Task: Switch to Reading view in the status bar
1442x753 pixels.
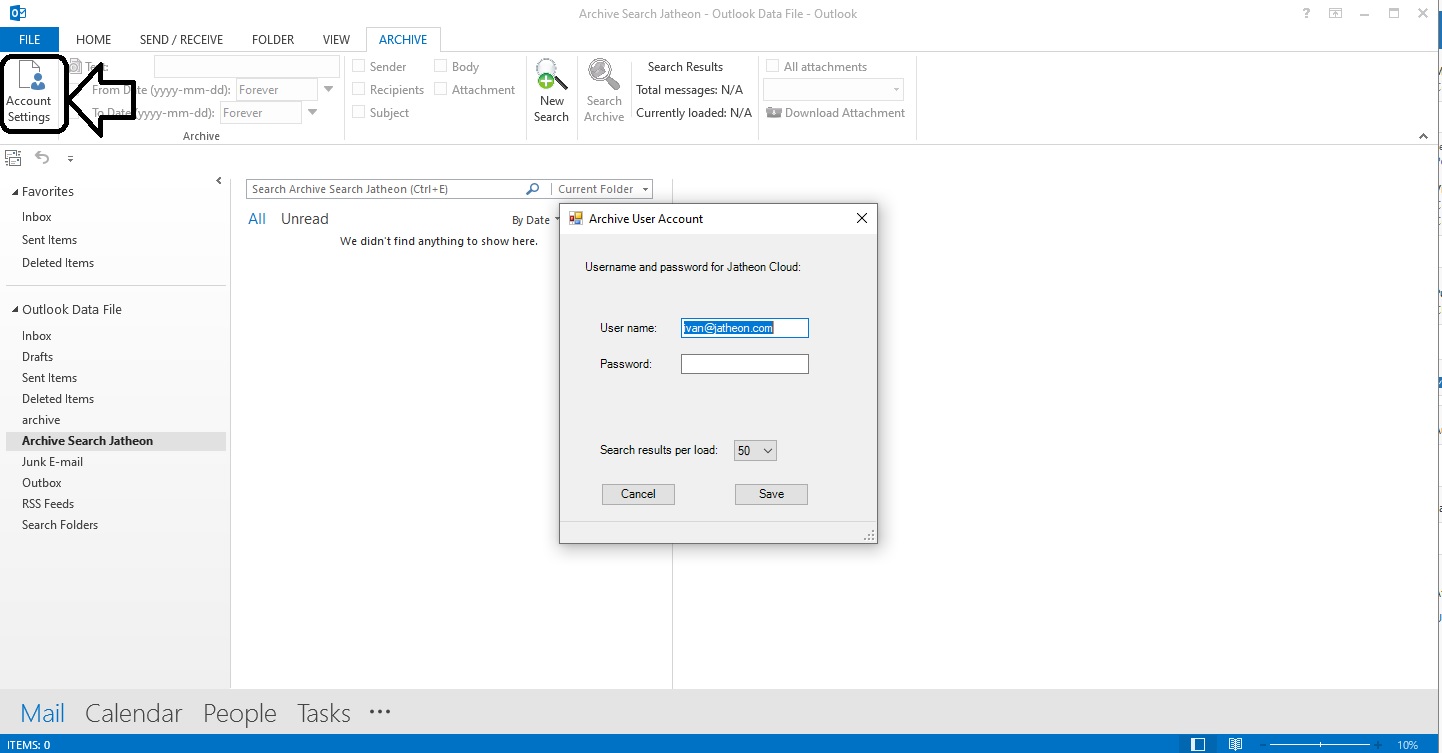Action: (x=1236, y=744)
